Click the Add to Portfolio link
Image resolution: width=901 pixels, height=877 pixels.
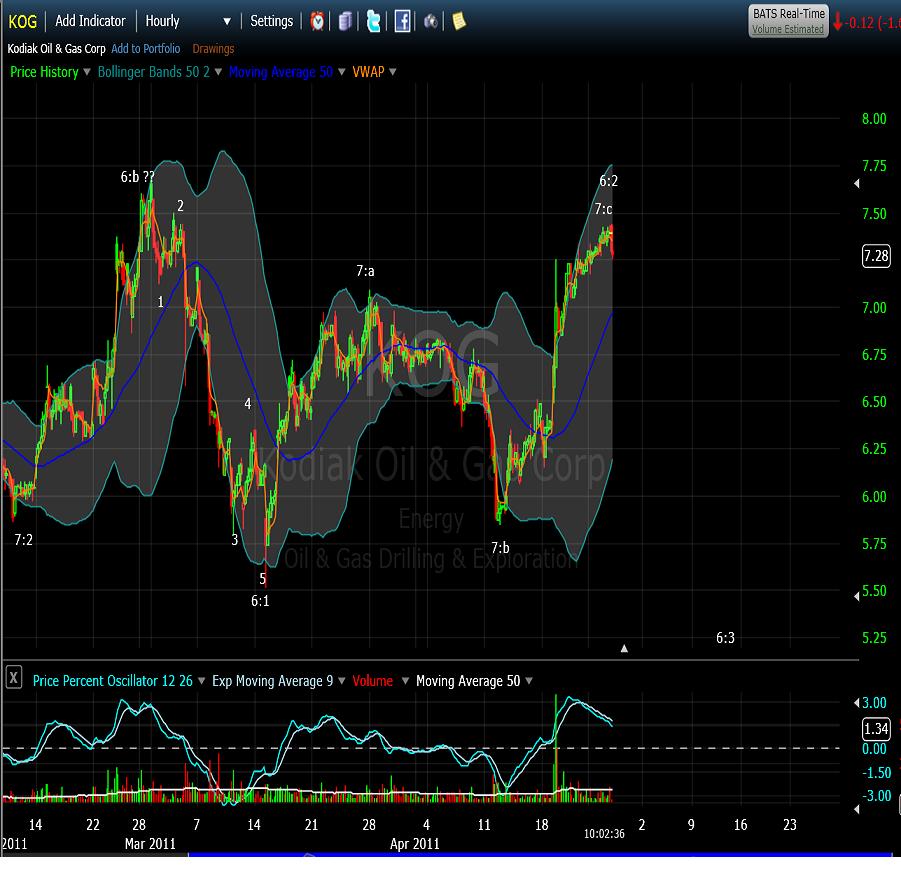pyautogui.click(x=146, y=48)
